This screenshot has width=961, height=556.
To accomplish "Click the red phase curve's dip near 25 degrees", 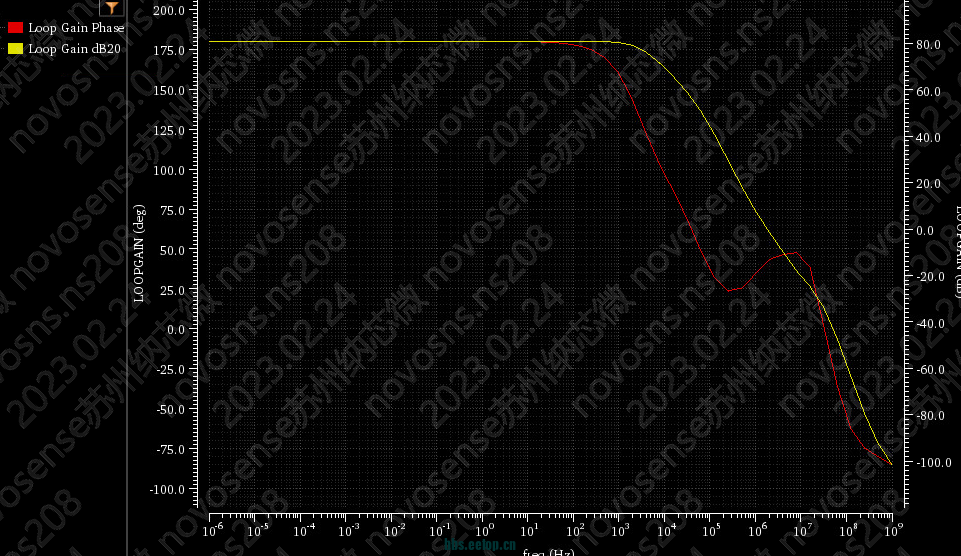I will (729, 290).
